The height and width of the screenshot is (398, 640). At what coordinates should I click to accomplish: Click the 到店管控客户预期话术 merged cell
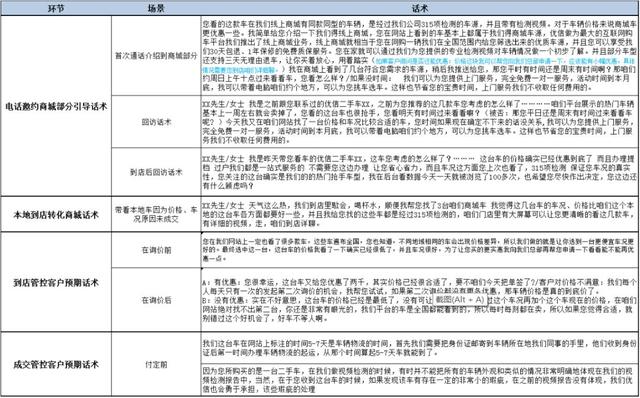pyautogui.click(x=56, y=282)
